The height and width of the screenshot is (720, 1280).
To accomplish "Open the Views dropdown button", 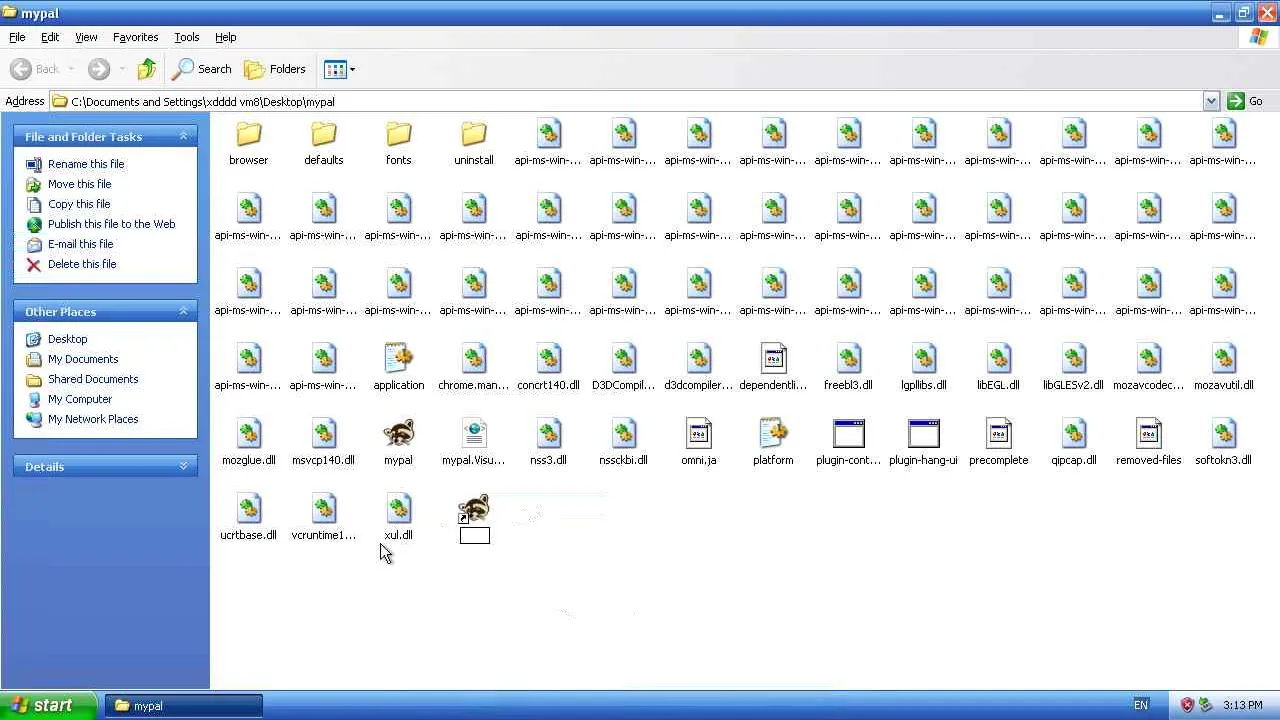I will point(339,69).
